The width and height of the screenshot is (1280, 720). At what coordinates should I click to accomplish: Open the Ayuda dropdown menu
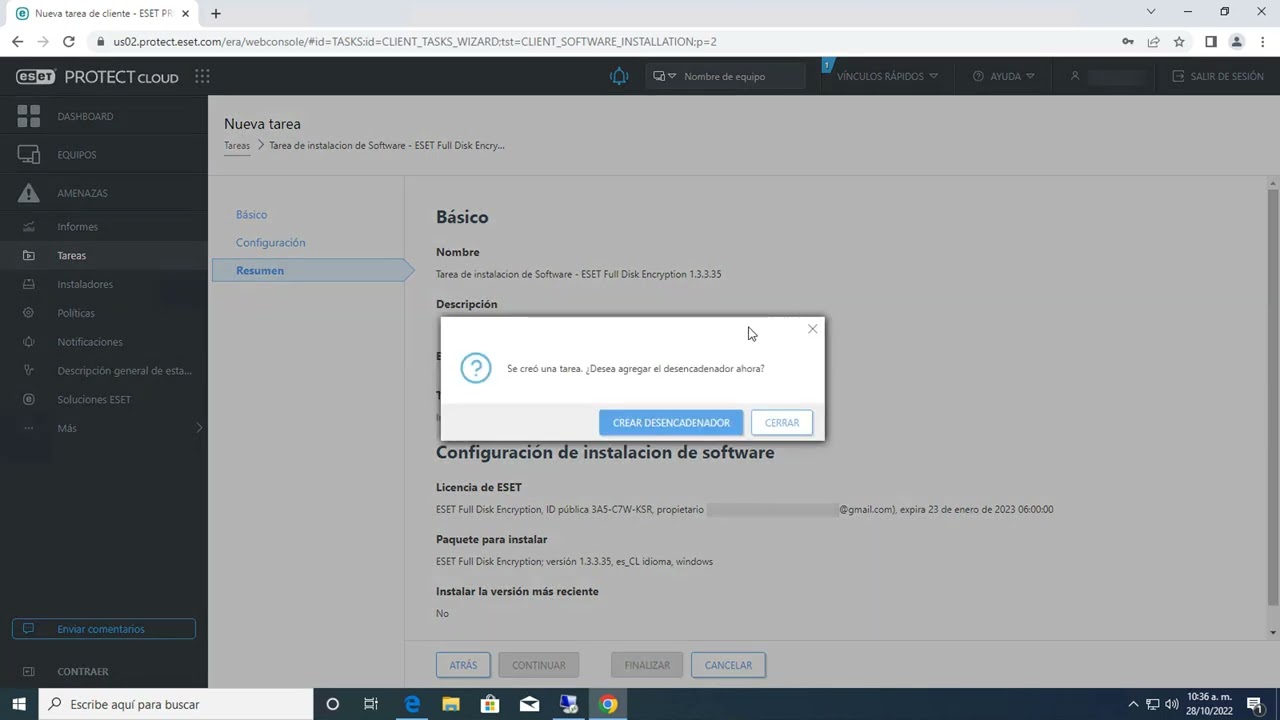click(x=1004, y=77)
